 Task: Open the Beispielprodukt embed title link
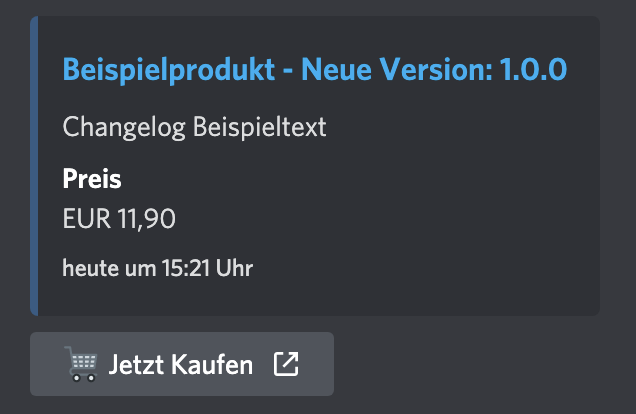(314, 70)
